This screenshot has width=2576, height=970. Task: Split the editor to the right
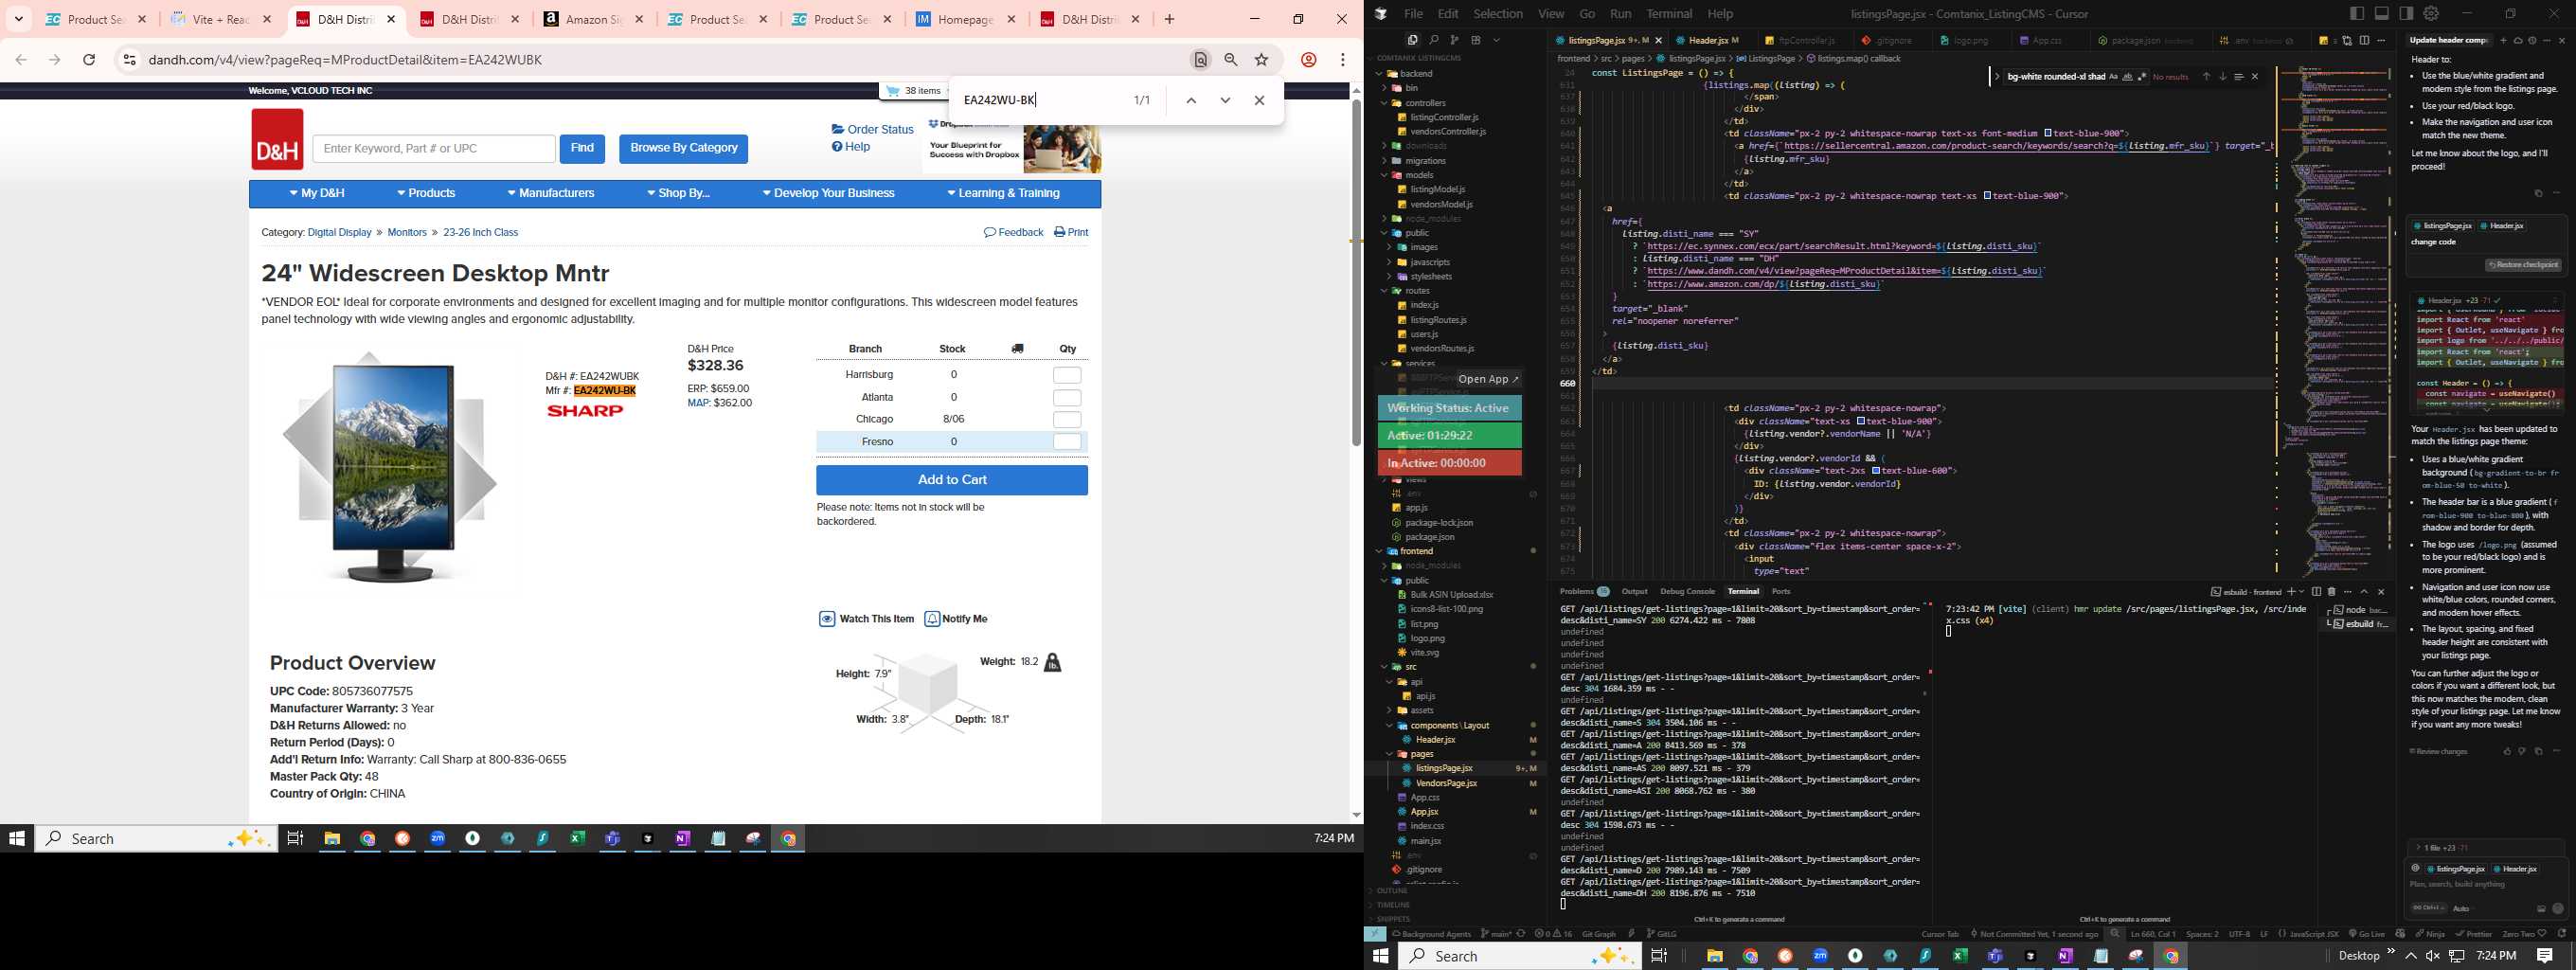2364,40
